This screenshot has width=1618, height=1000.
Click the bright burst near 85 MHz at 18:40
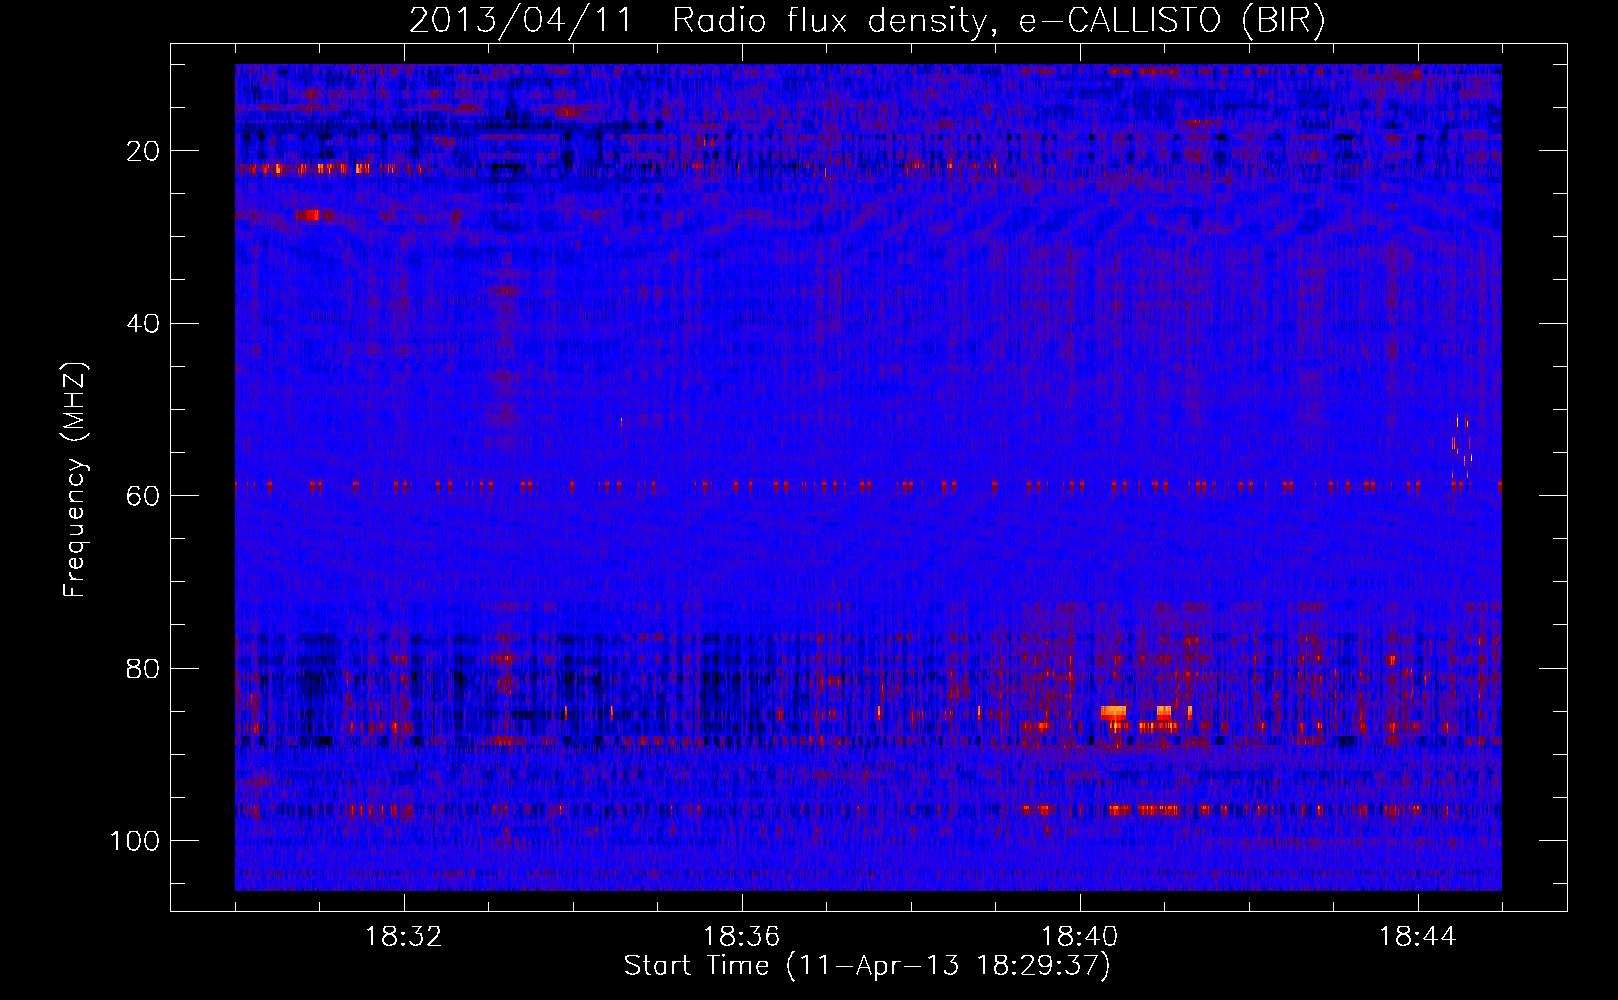(1114, 712)
